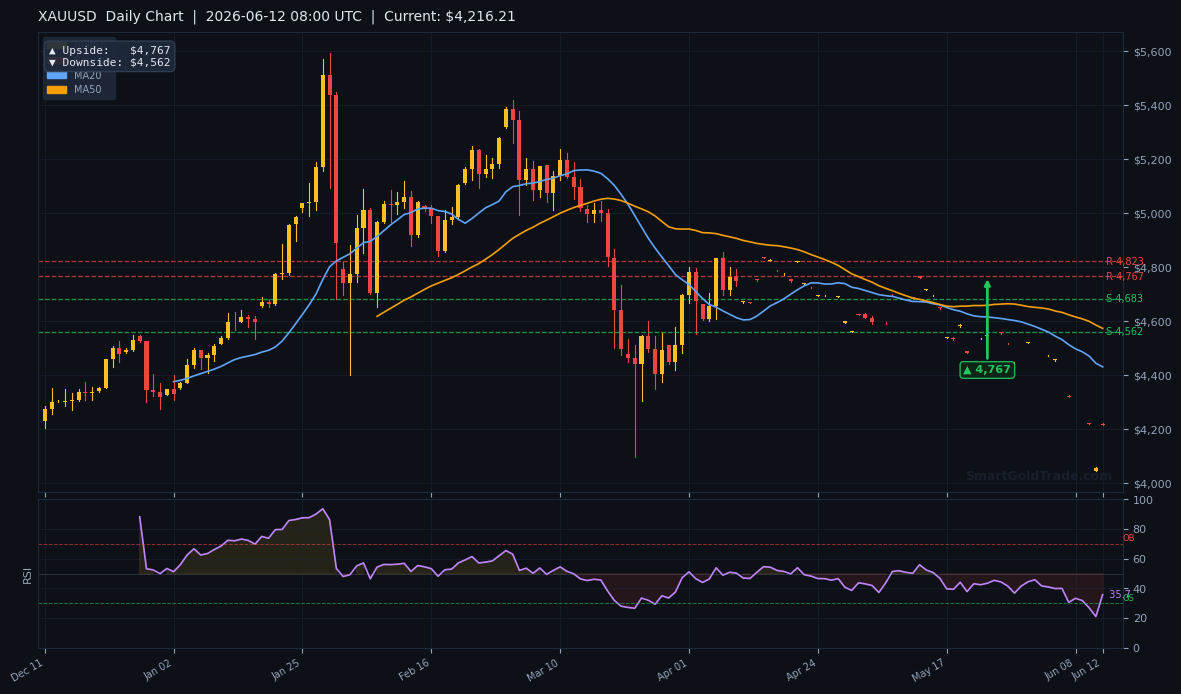Click the RSI axis value 60
The width and height of the screenshot is (1181, 694).
pos(1140,559)
